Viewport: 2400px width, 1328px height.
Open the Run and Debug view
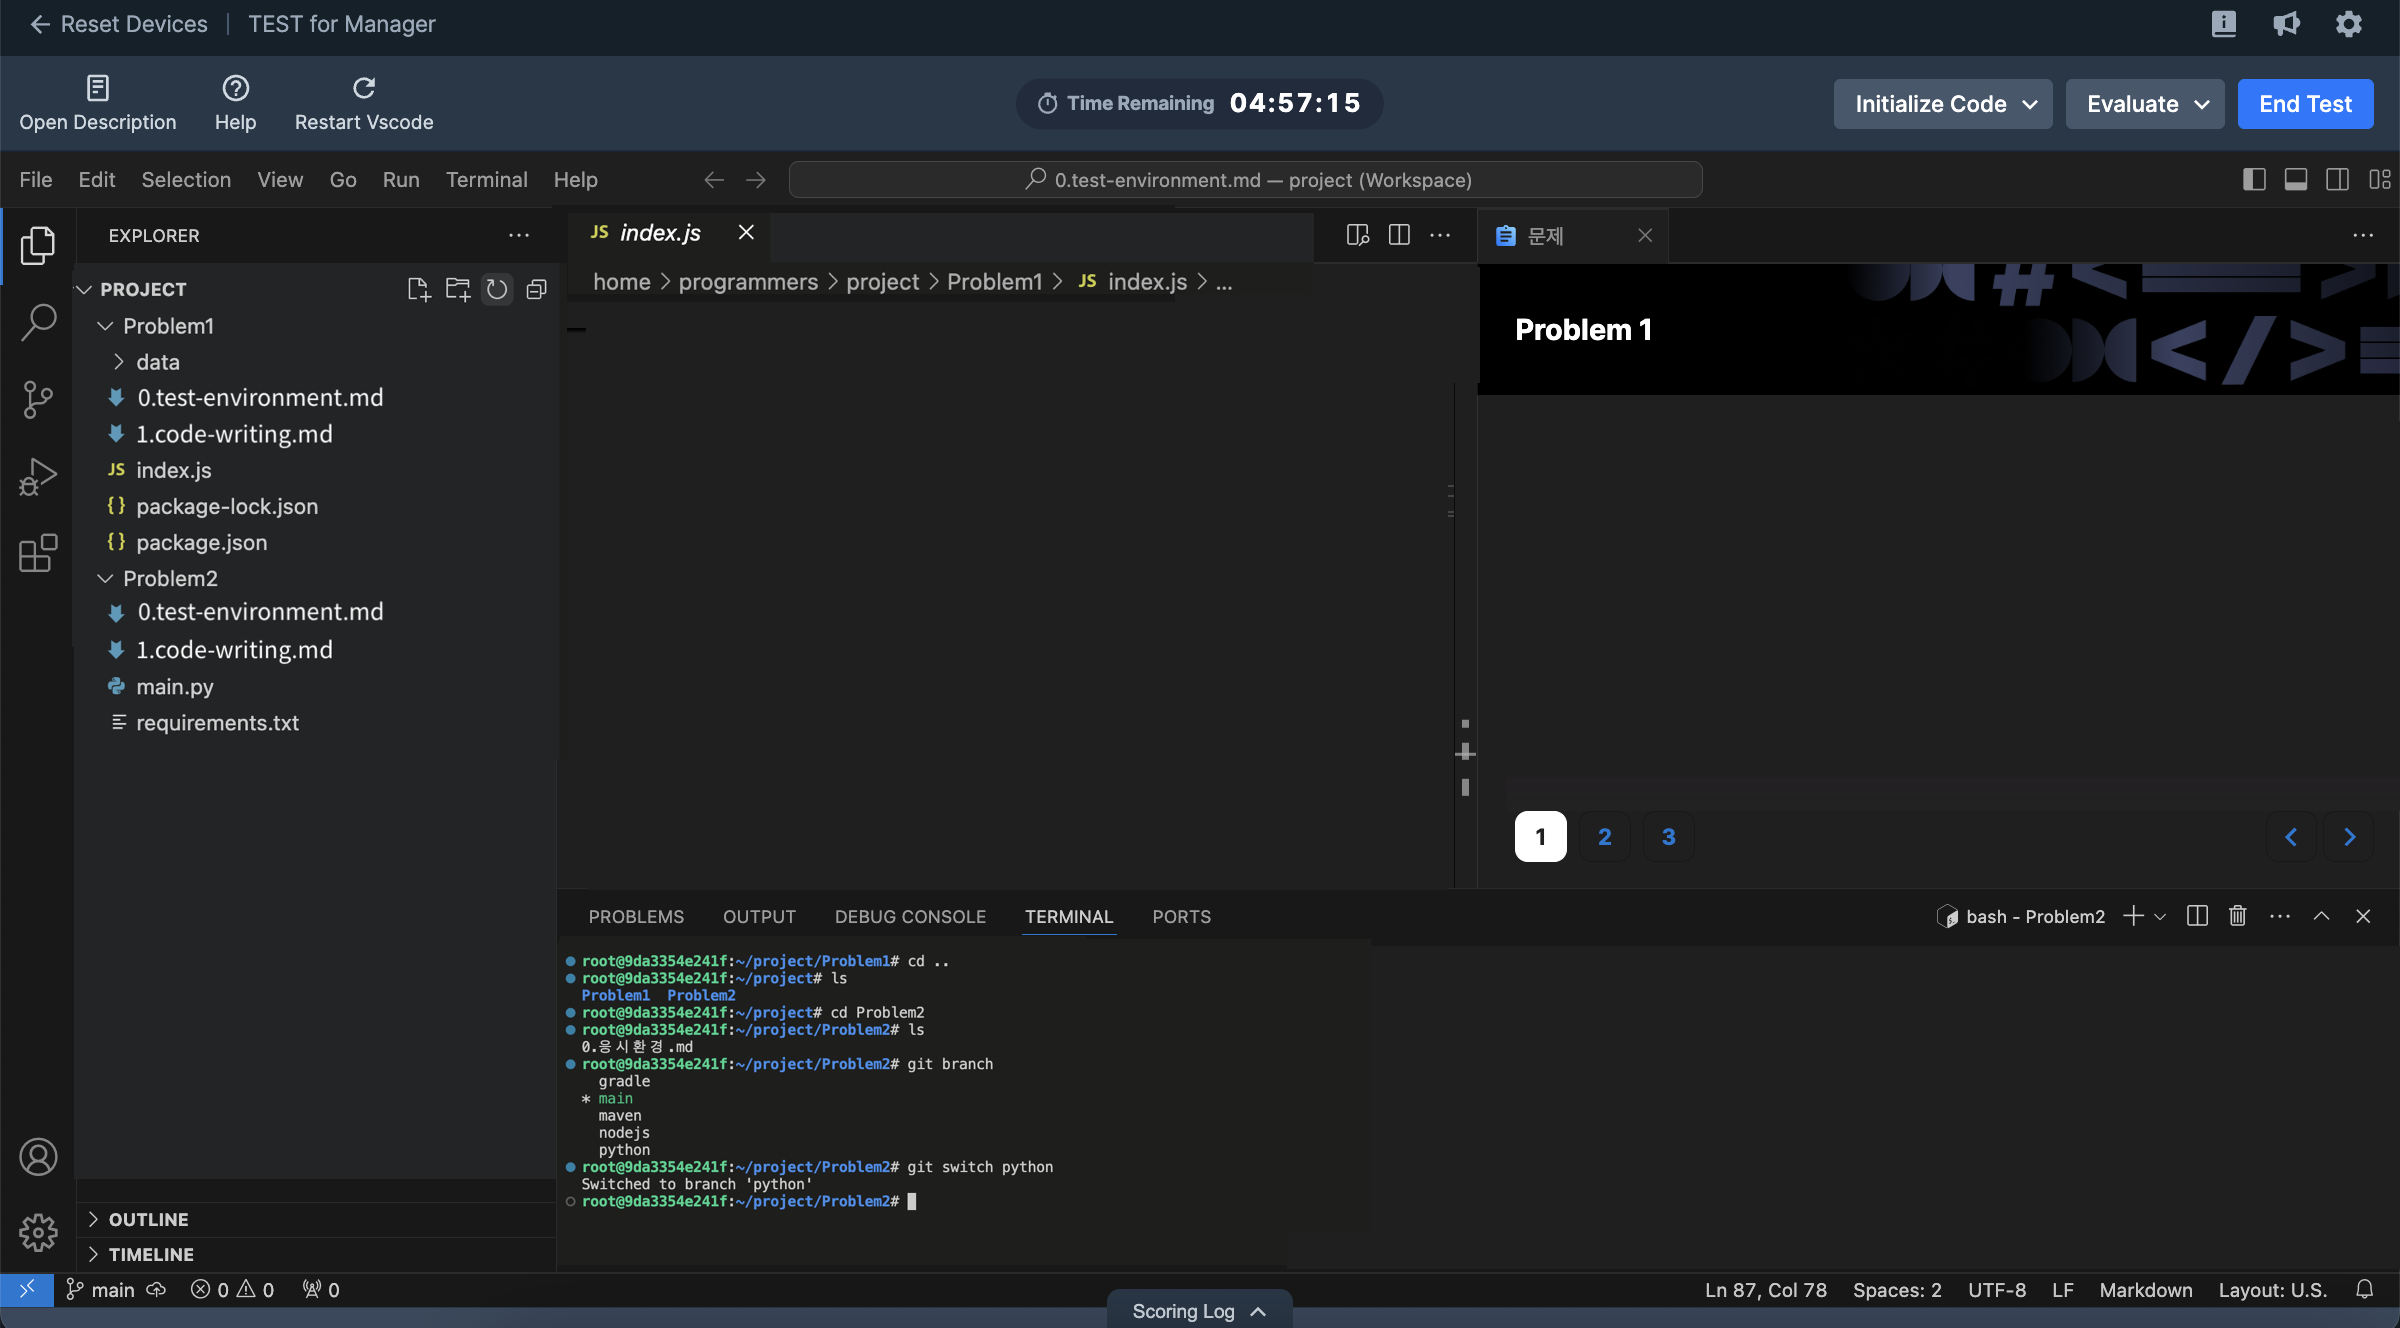pos(38,476)
